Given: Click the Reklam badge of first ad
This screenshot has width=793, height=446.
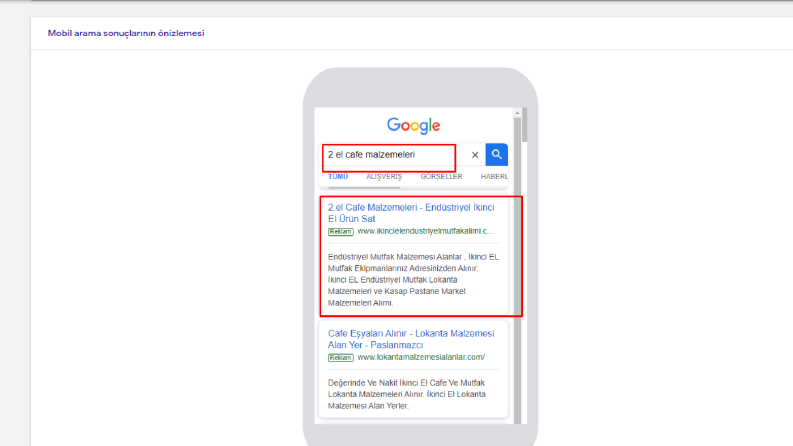Looking at the screenshot, I should [340, 232].
